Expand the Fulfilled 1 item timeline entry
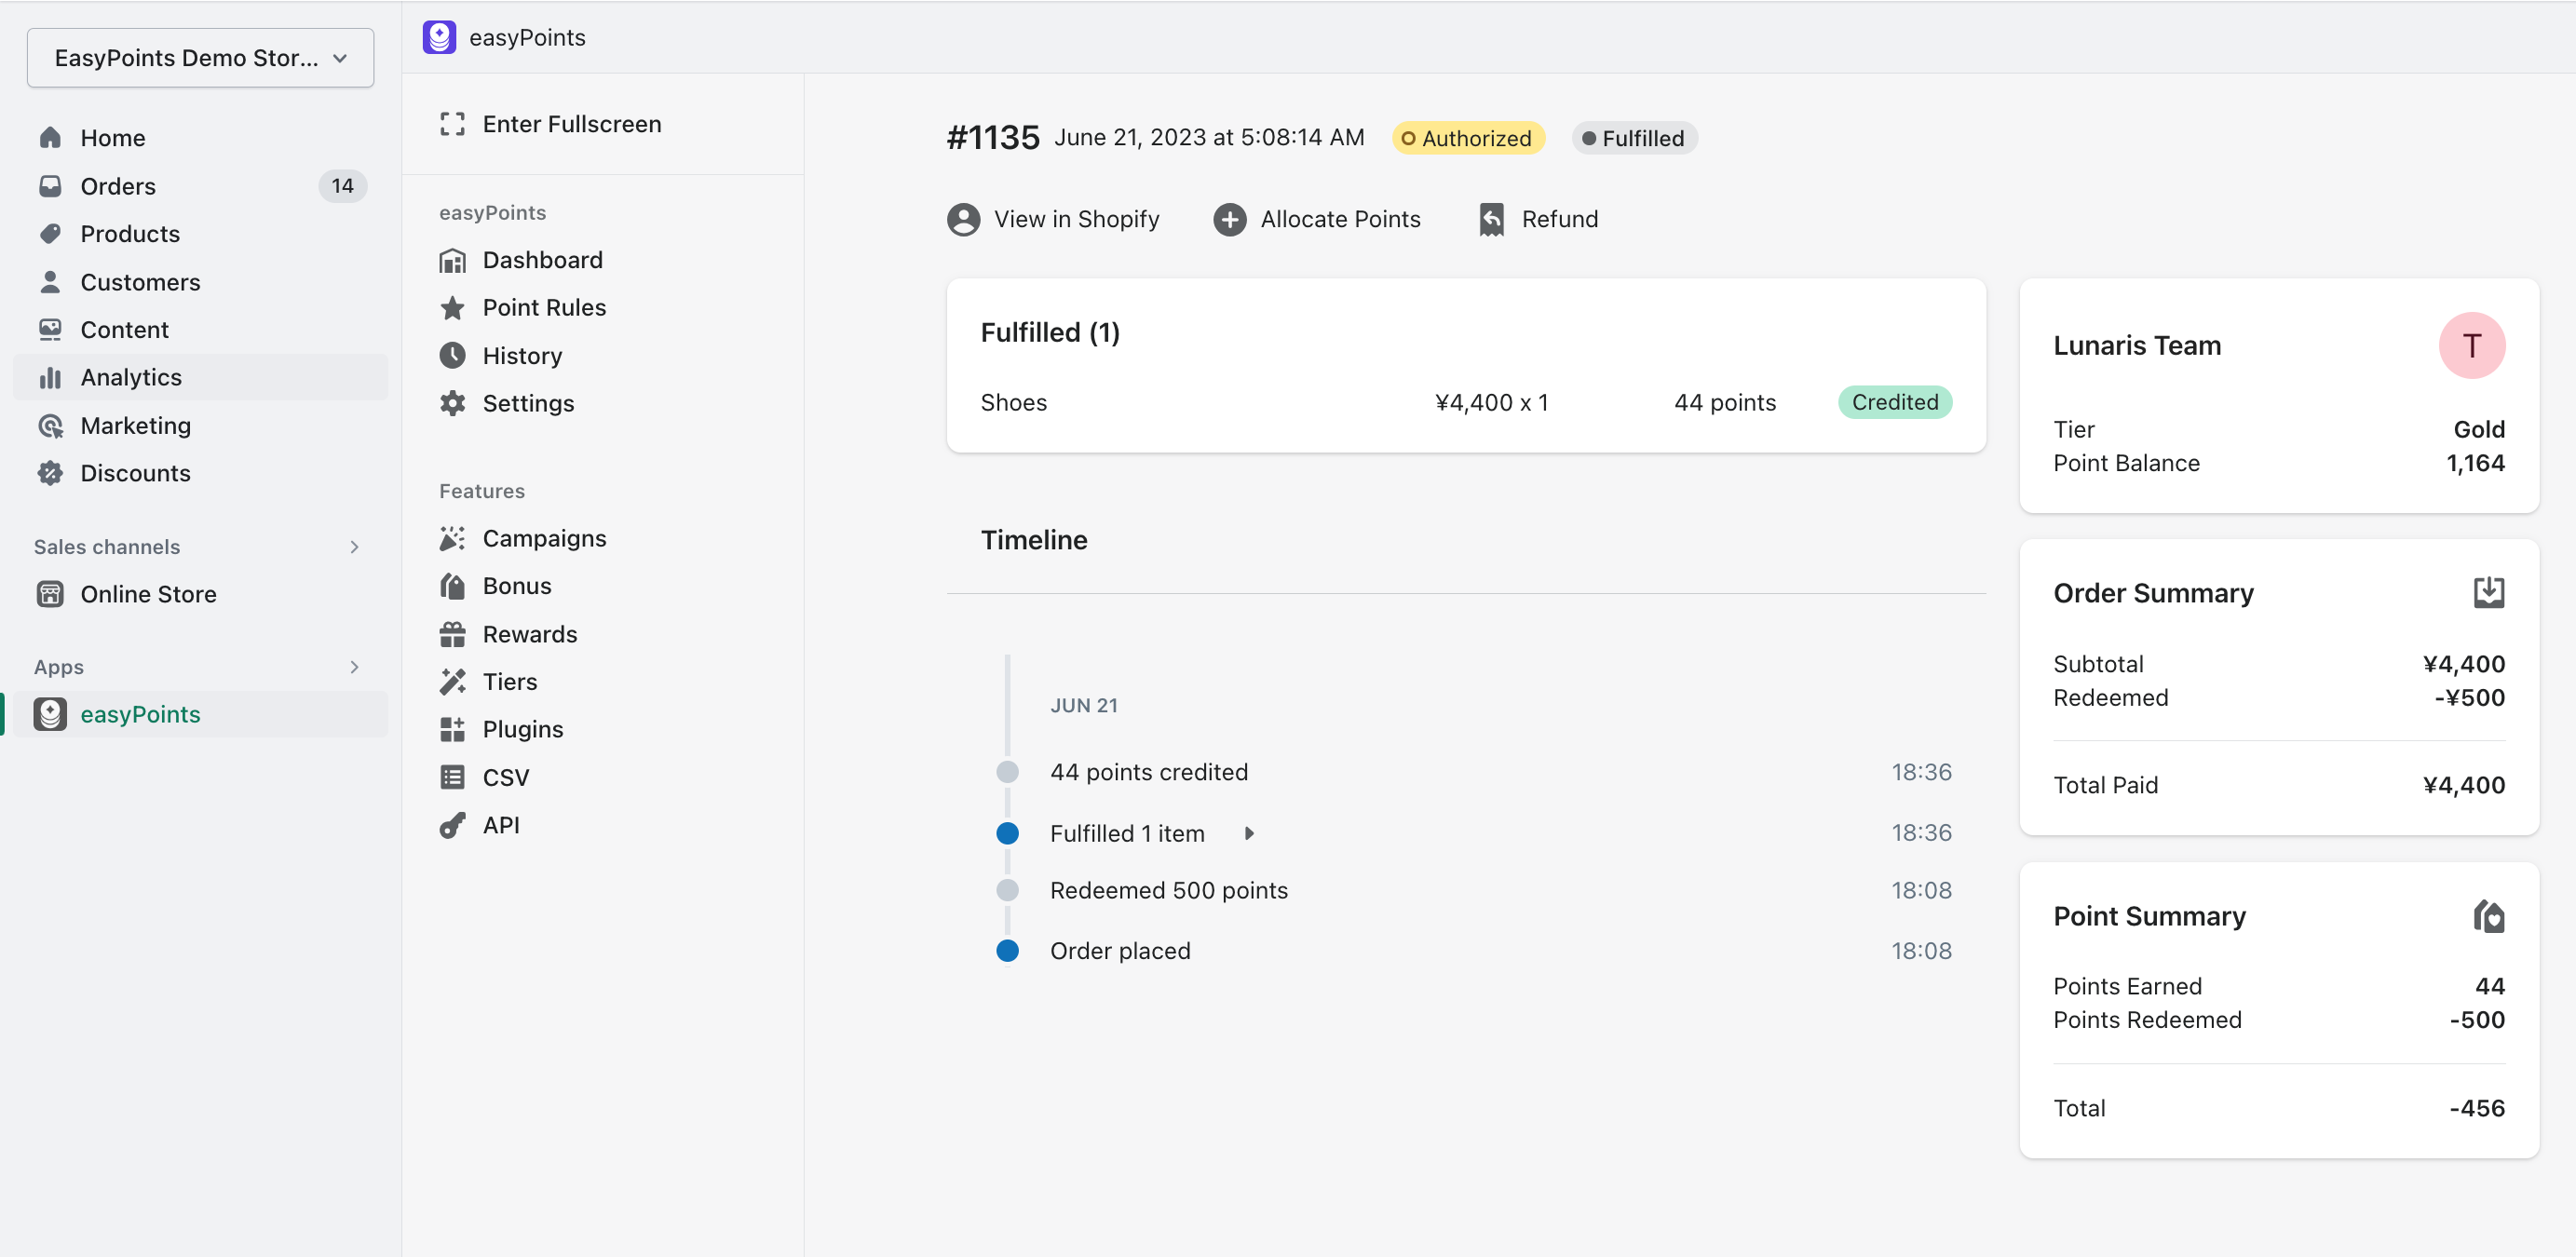Image resolution: width=2576 pixels, height=1257 pixels. (1249, 832)
